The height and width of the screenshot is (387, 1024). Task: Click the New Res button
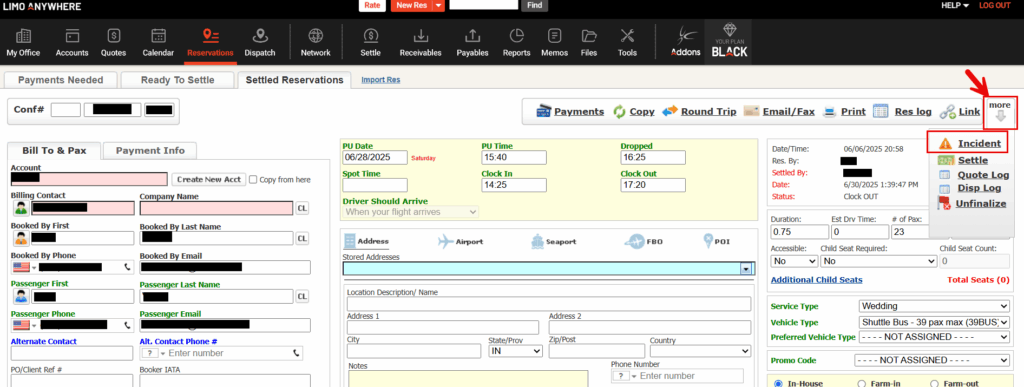pyautogui.click(x=411, y=5)
